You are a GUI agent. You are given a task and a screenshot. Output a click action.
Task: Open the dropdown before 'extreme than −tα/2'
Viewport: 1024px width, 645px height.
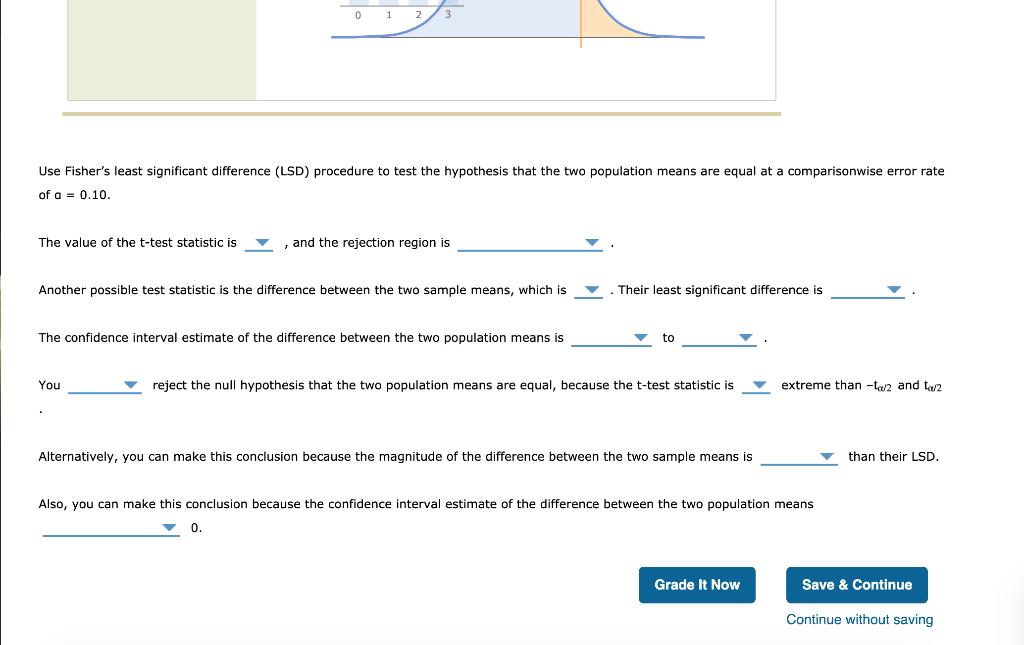758,385
